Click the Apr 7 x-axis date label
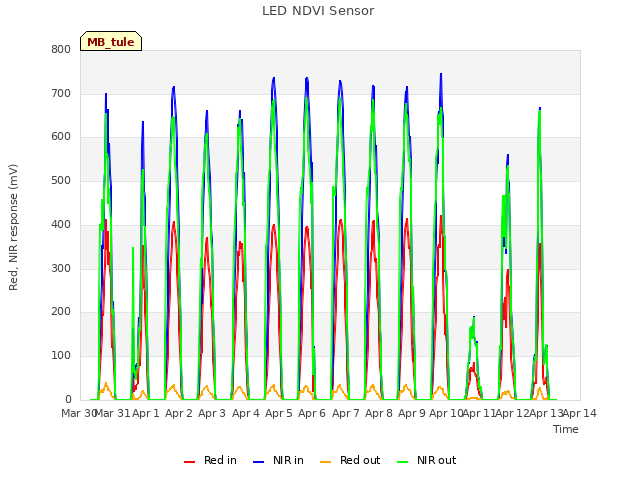 [346, 413]
